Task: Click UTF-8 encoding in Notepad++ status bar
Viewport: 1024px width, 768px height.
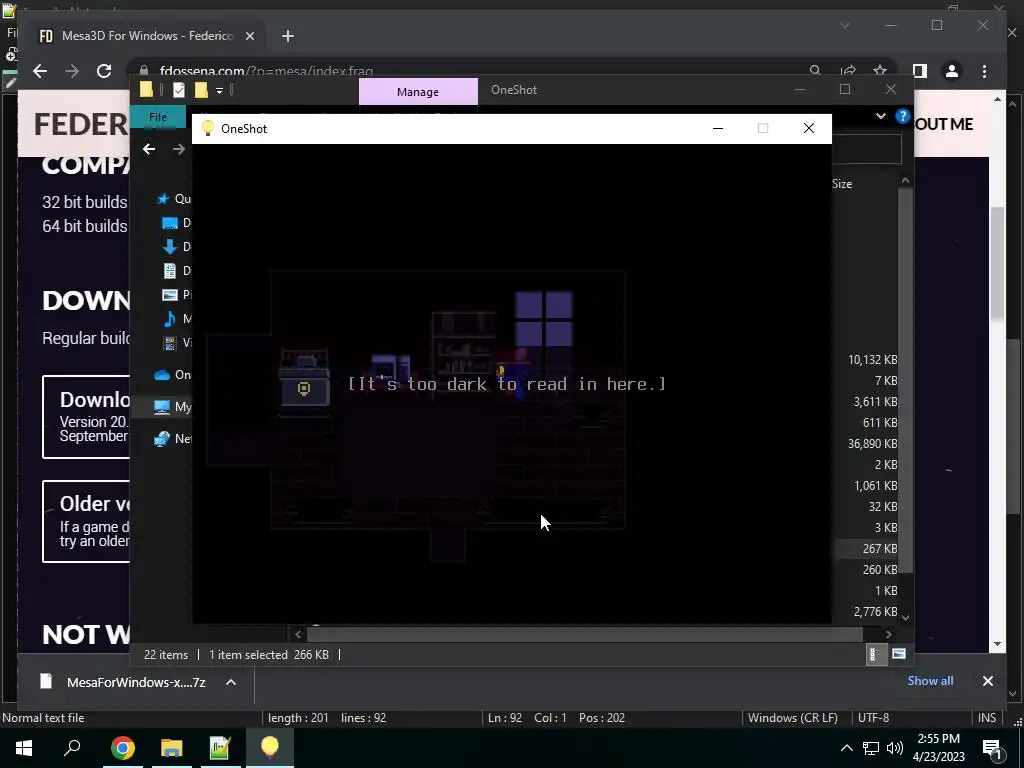Action: 873,718
